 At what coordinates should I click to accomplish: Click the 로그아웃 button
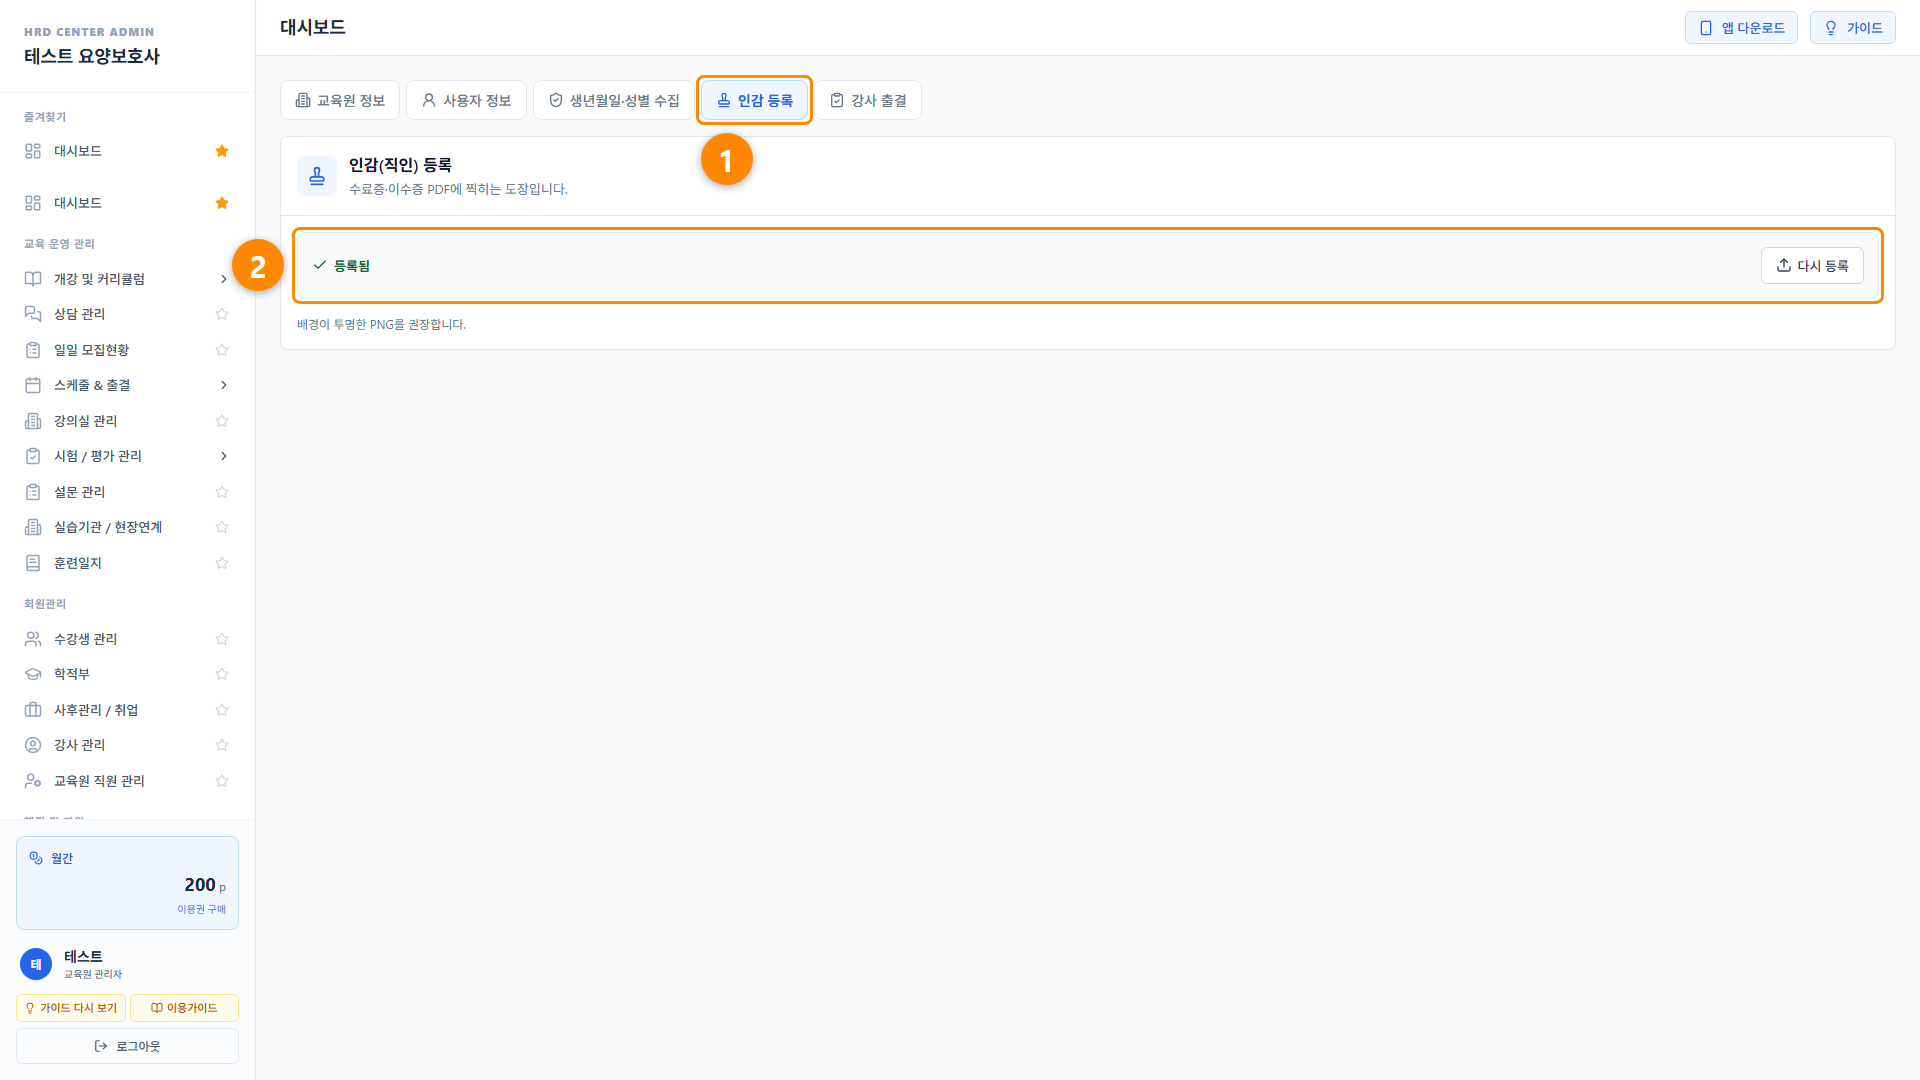127,1046
